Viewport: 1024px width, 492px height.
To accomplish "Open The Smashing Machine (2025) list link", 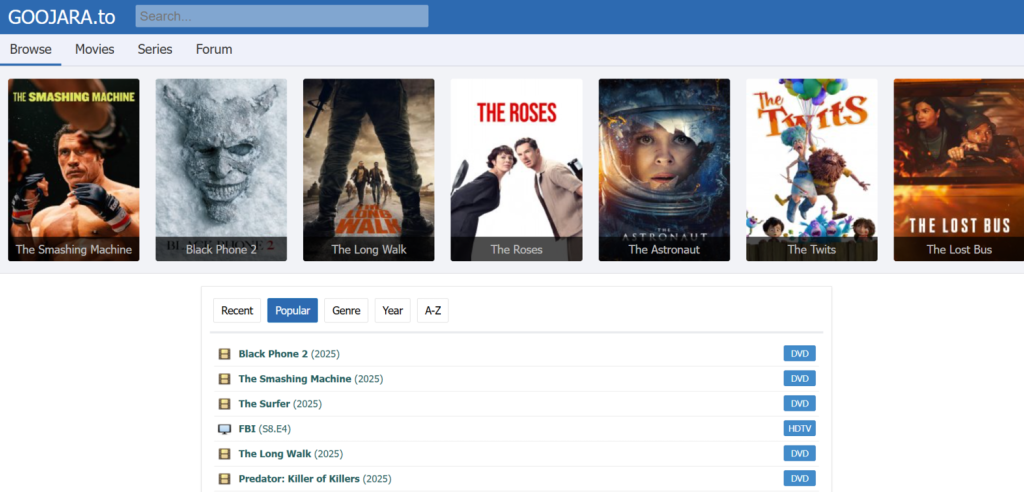I will point(311,379).
